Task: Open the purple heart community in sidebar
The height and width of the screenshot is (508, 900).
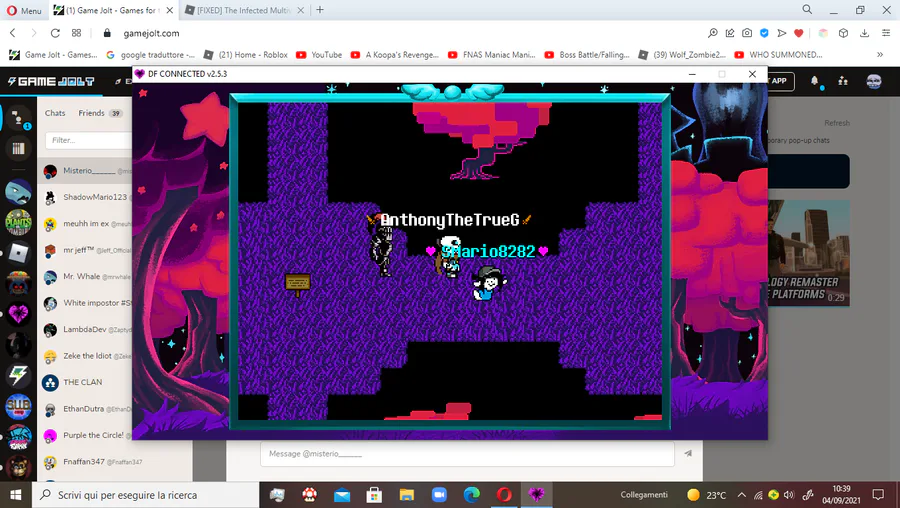Action: [18, 314]
